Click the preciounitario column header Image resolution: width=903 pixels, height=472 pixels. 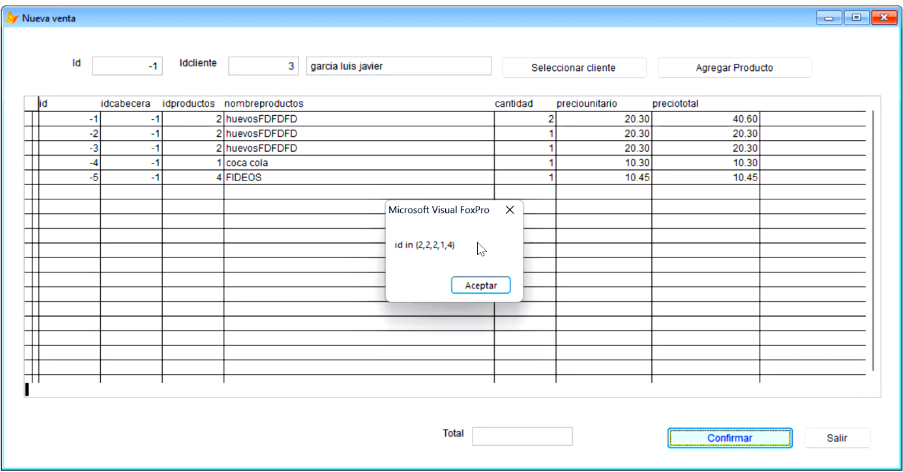586,103
